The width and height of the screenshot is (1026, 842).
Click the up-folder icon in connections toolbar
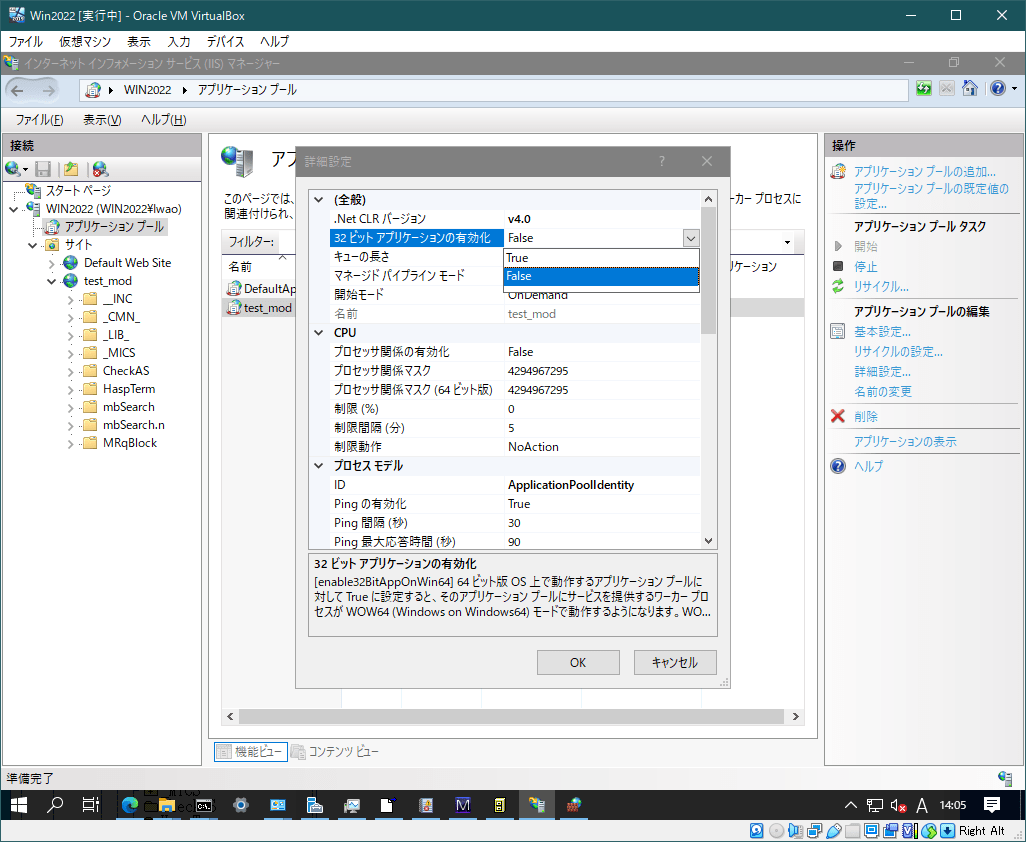(x=71, y=169)
